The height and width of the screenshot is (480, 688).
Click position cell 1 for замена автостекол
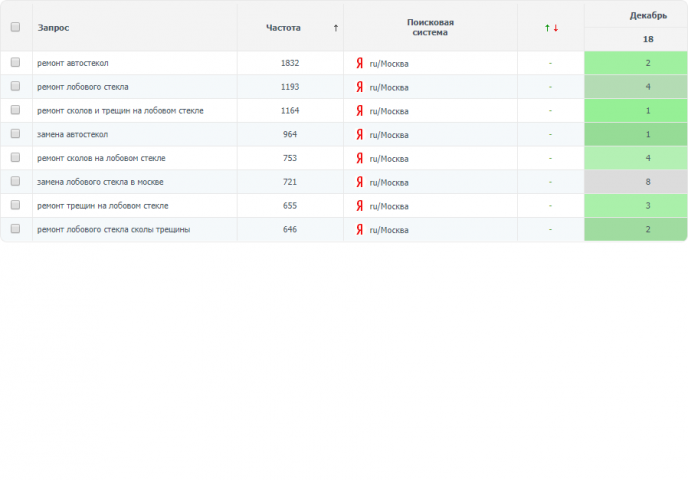tap(635, 134)
